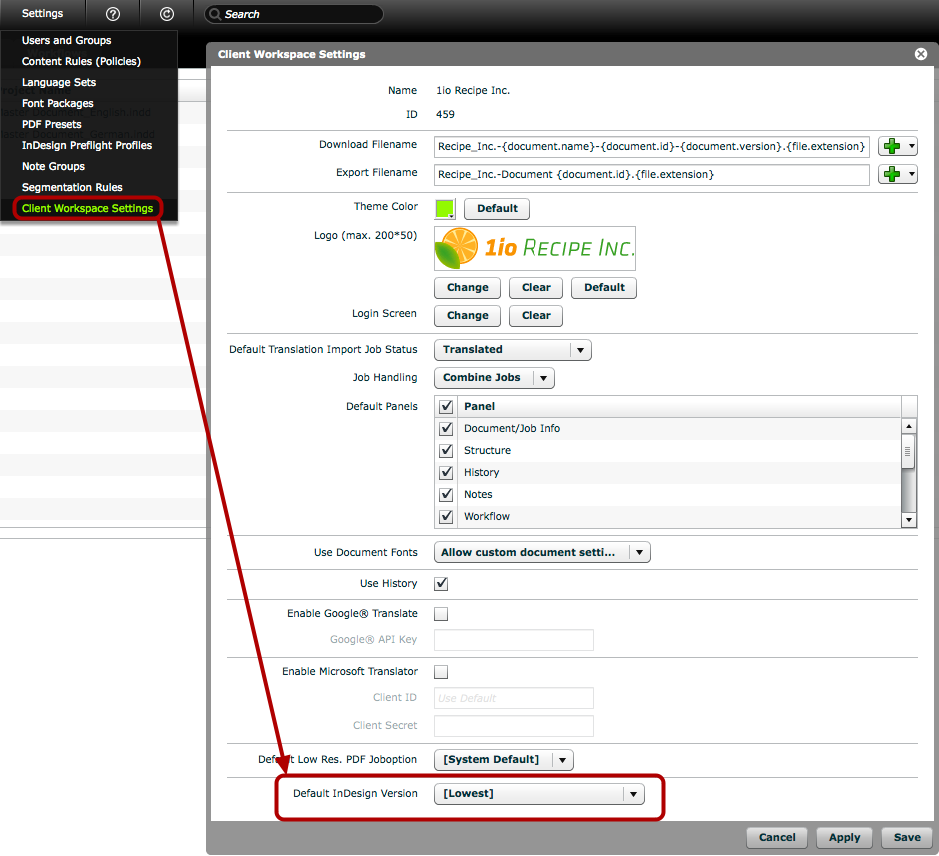Screen dimensions: 939x856
Task: Open the Settings menu
Action: (x=43, y=13)
